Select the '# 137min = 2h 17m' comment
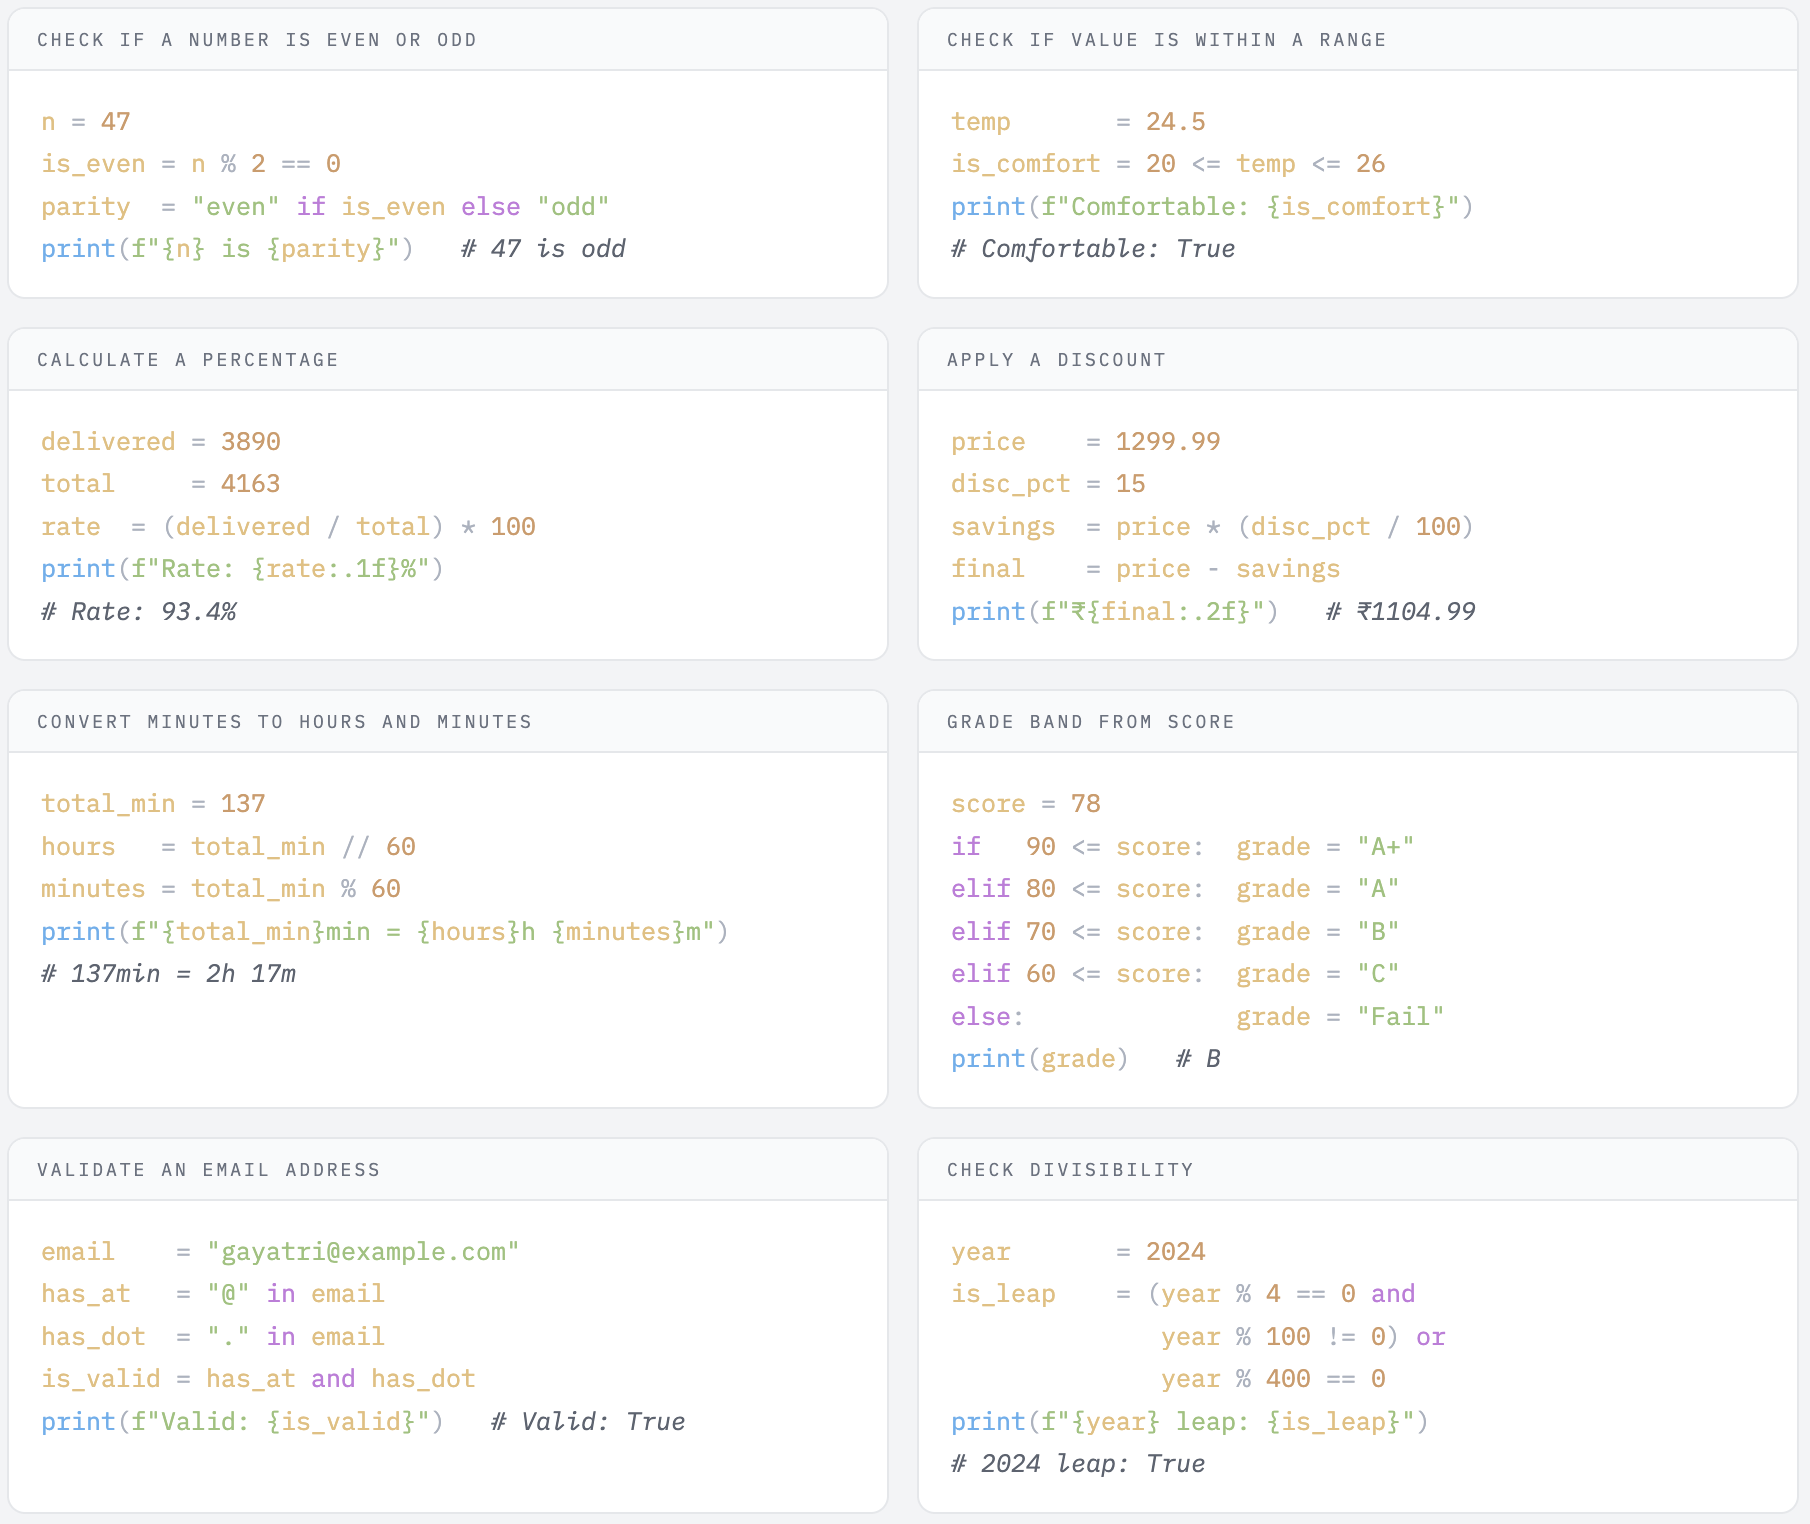 click(169, 974)
